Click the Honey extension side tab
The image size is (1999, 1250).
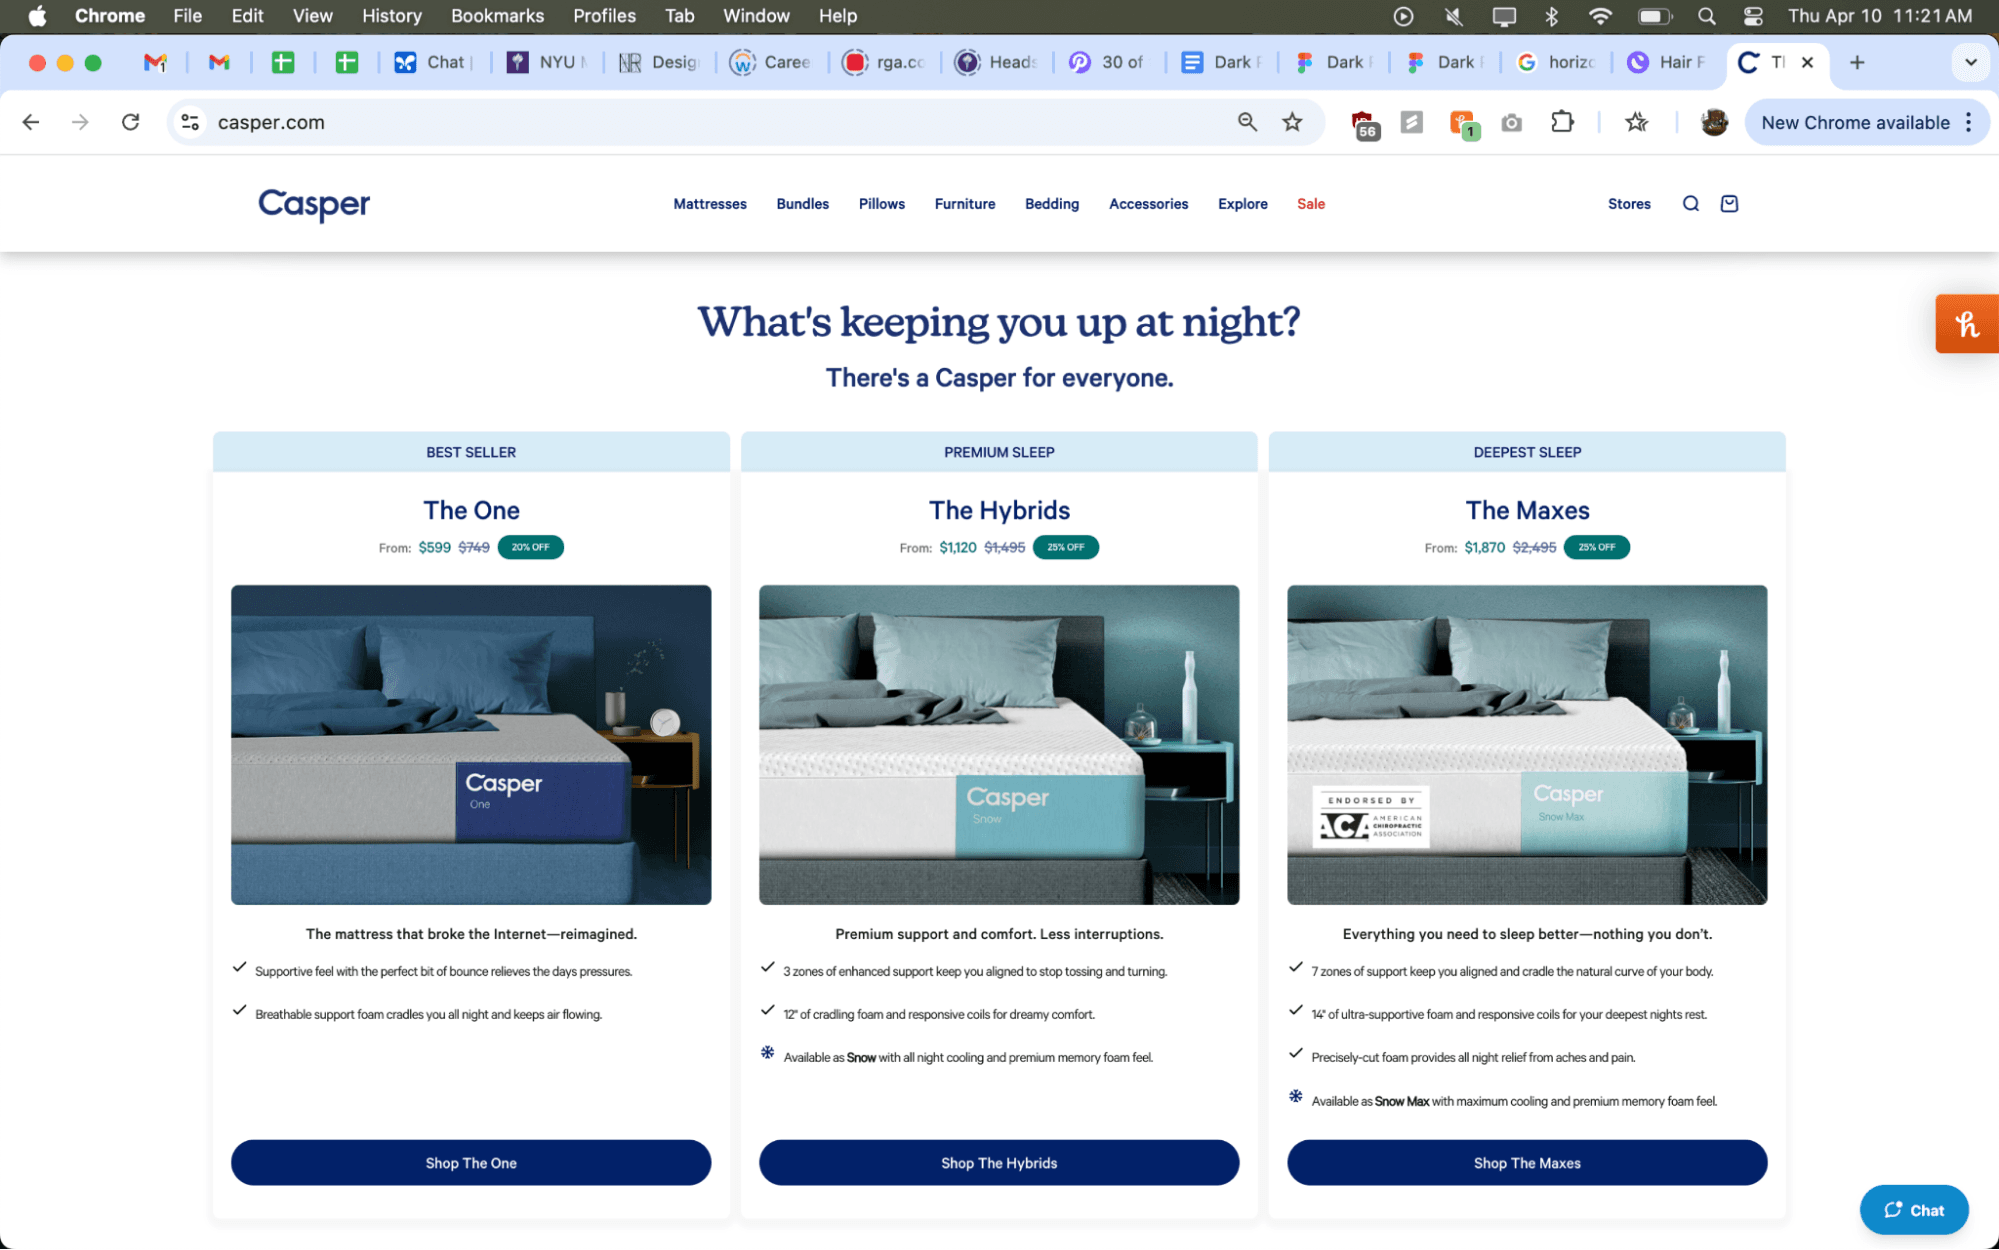(1966, 324)
